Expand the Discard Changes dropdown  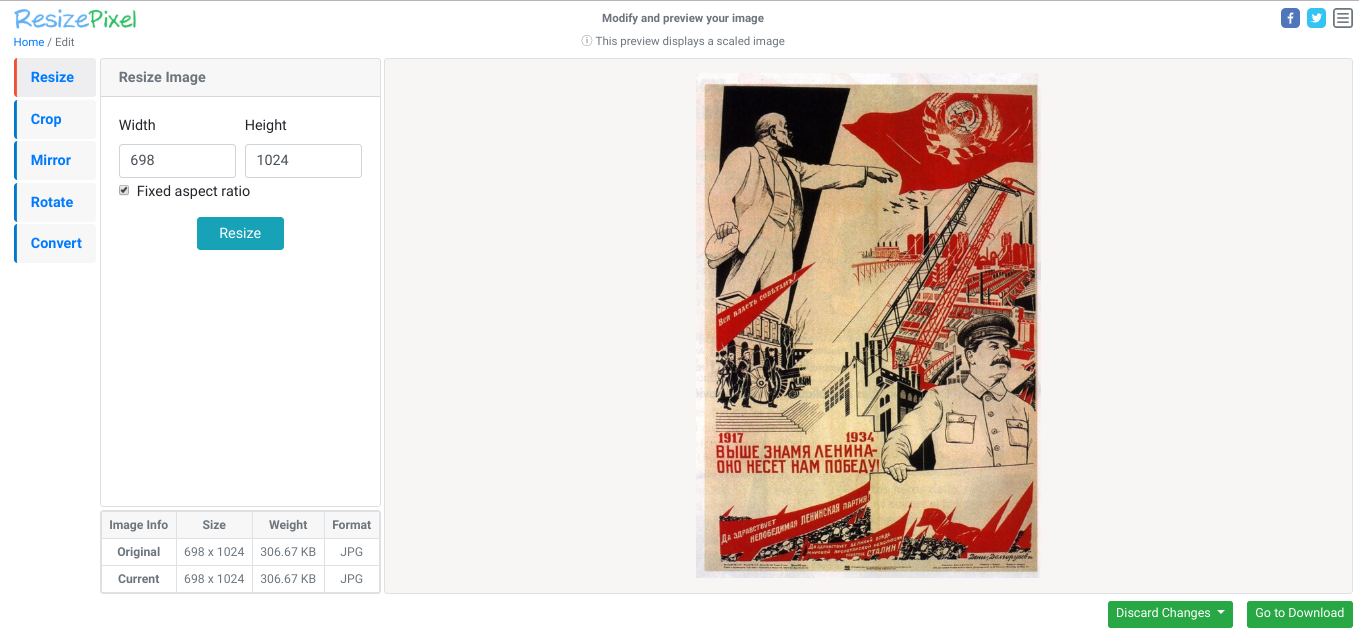coord(1170,613)
